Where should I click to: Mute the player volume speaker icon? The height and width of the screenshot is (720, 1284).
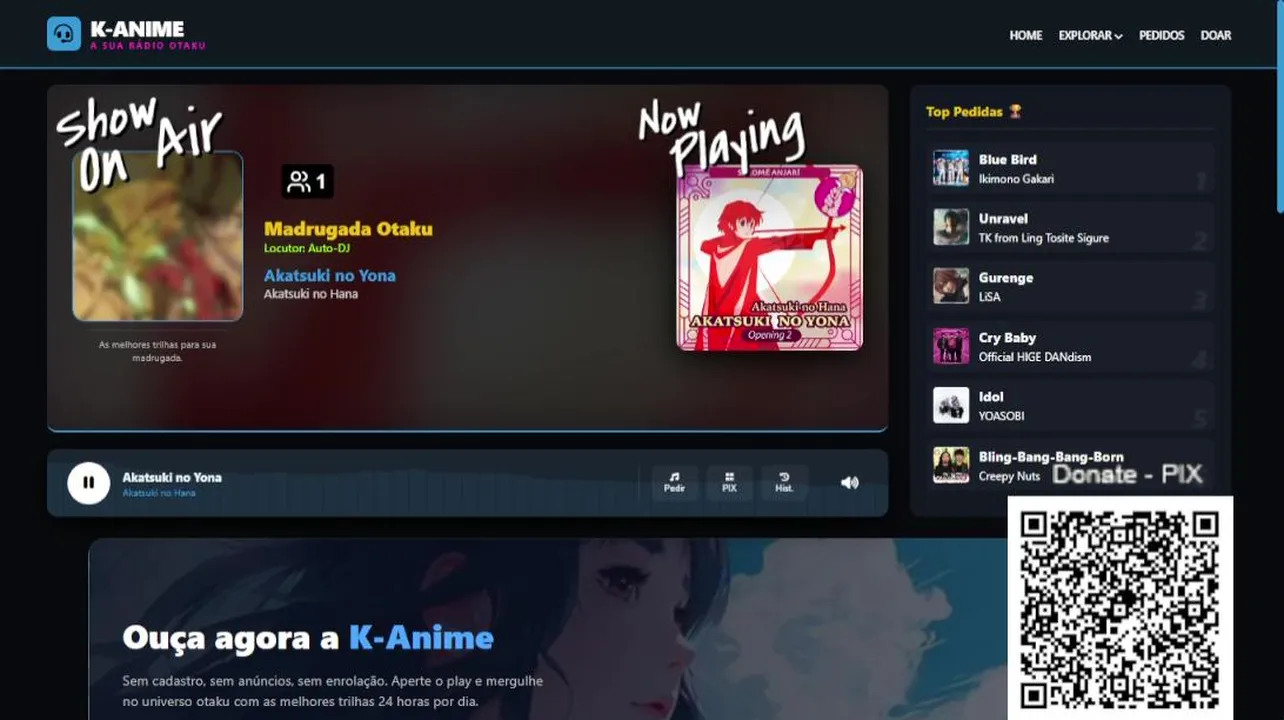tap(849, 482)
